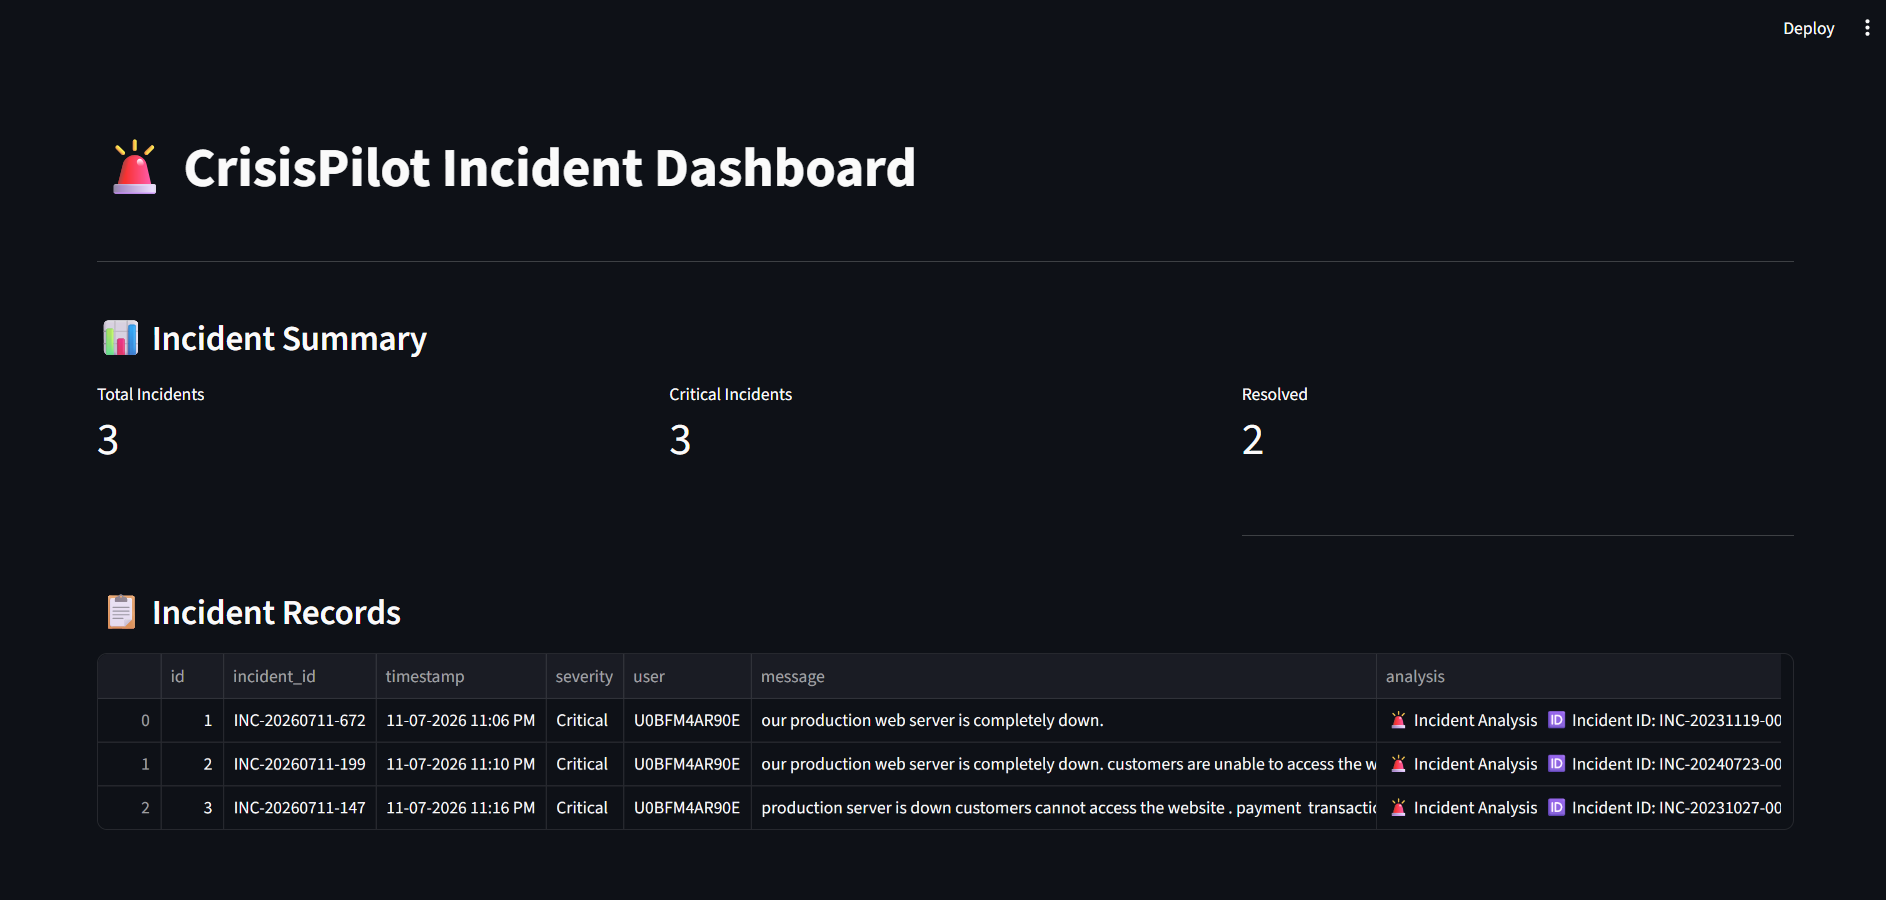This screenshot has width=1886, height=900.
Task: Sort by the id column header
Action: [192, 676]
